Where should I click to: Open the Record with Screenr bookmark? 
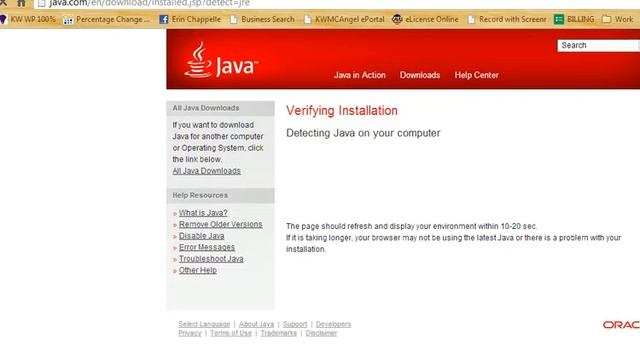click(507, 19)
